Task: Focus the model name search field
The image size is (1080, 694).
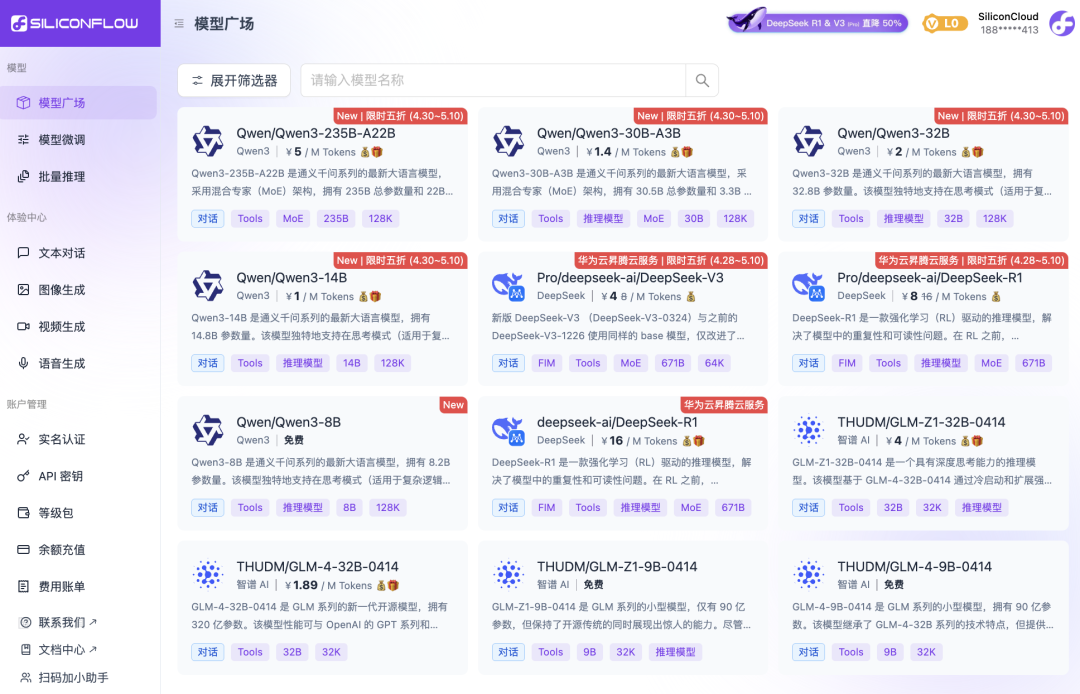Action: tap(493, 81)
